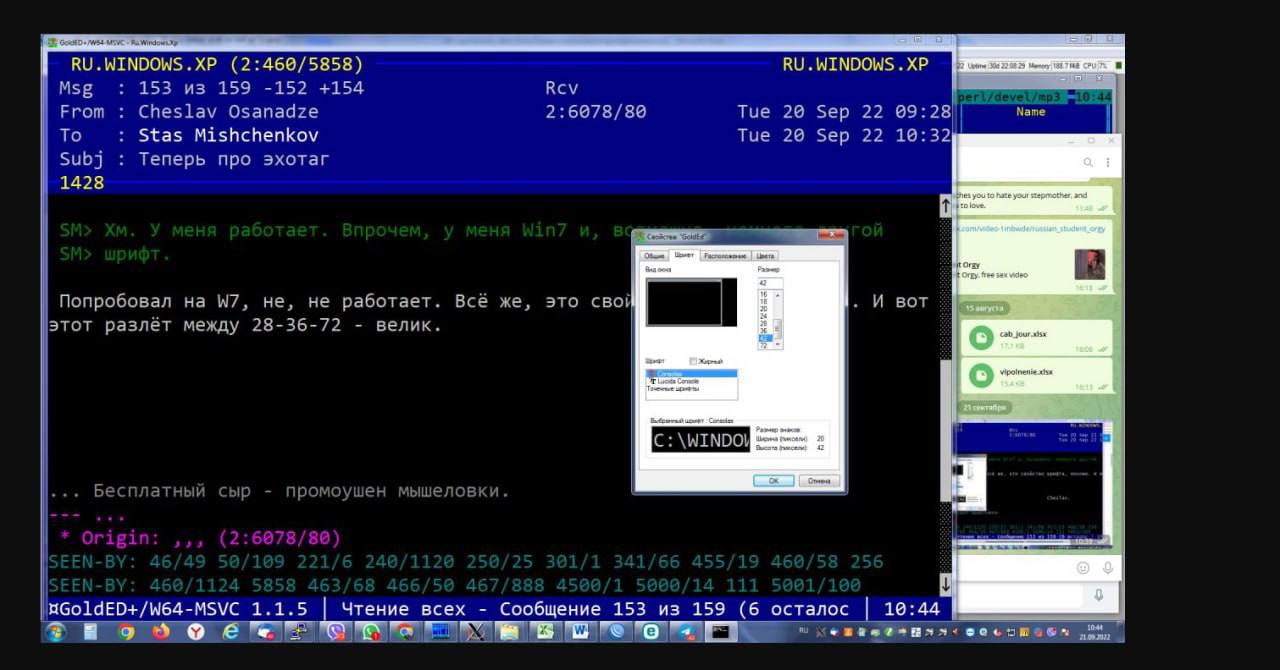Viewport: 1280px width, 670px height.
Task: Open Telegram chat three-dot menu
Action: 1108,162
